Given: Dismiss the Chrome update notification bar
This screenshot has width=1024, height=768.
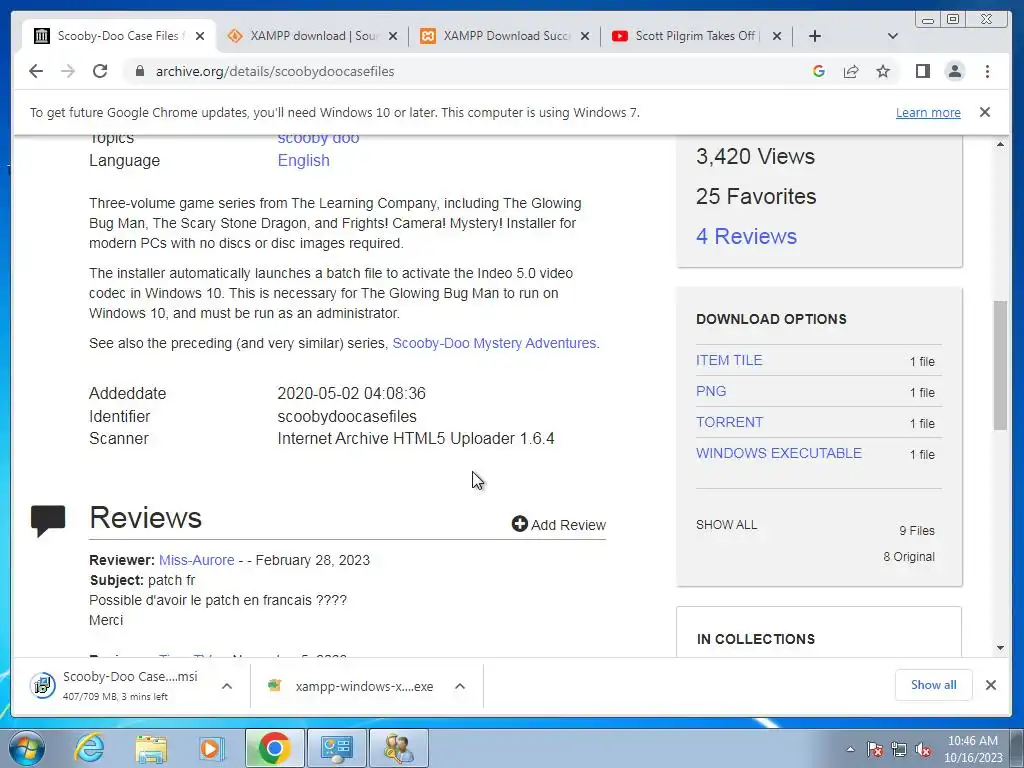Looking at the screenshot, I should pos(985,112).
